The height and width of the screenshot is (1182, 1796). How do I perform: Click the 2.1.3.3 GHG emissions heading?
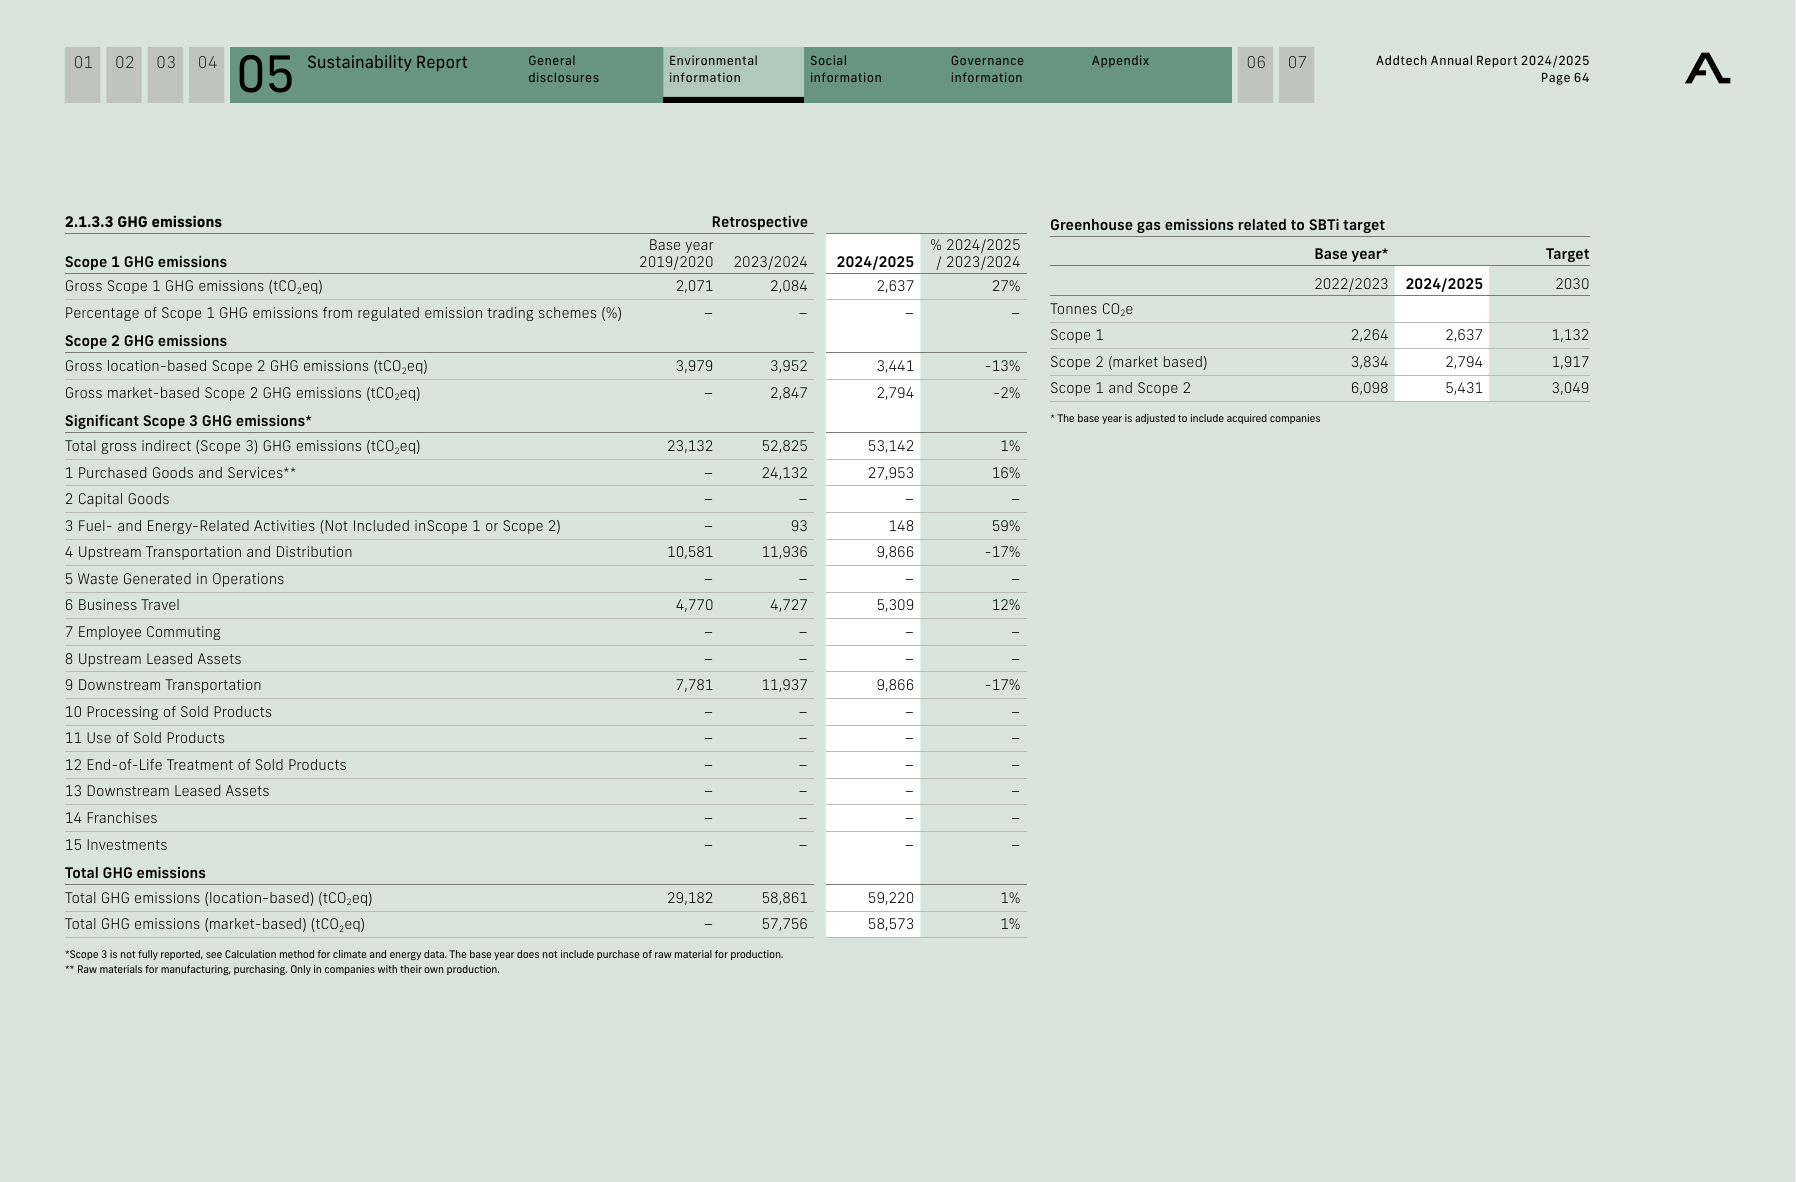pyautogui.click(x=144, y=222)
